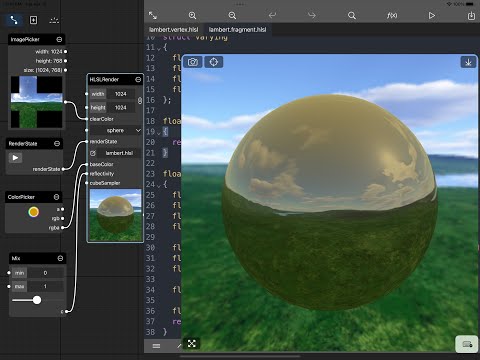480x360 pixels.
Task: Download the rendered preview image
Action: click(468, 62)
